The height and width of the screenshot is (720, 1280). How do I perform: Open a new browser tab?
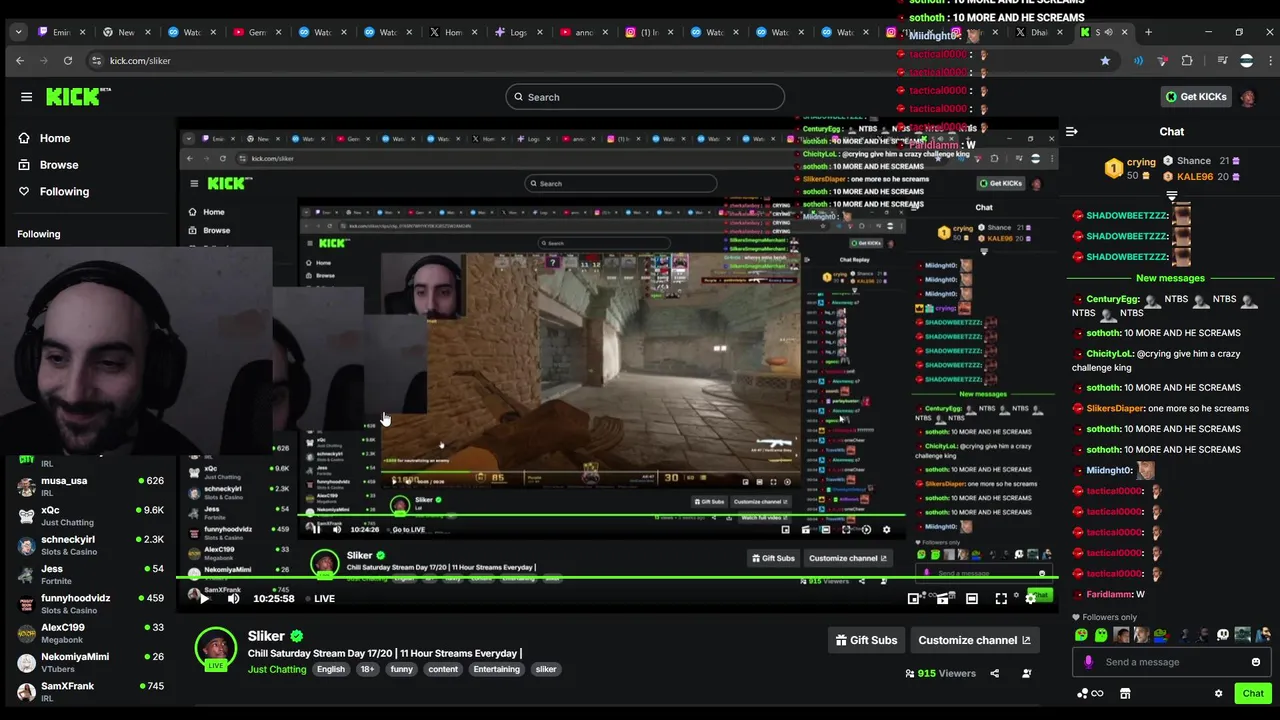1148,32
